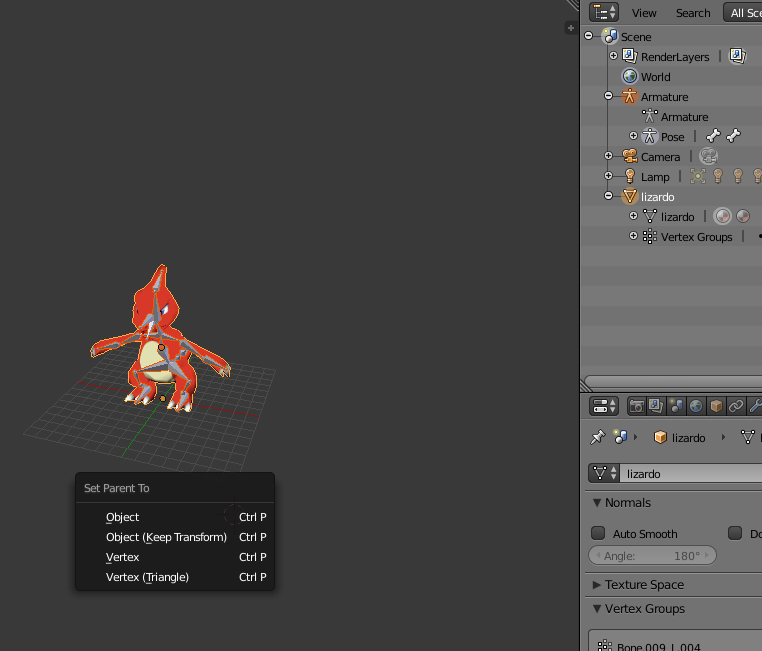762x651 pixels.
Task: Open the Search menu in Outliner header
Action: pyautogui.click(x=693, y=13)
